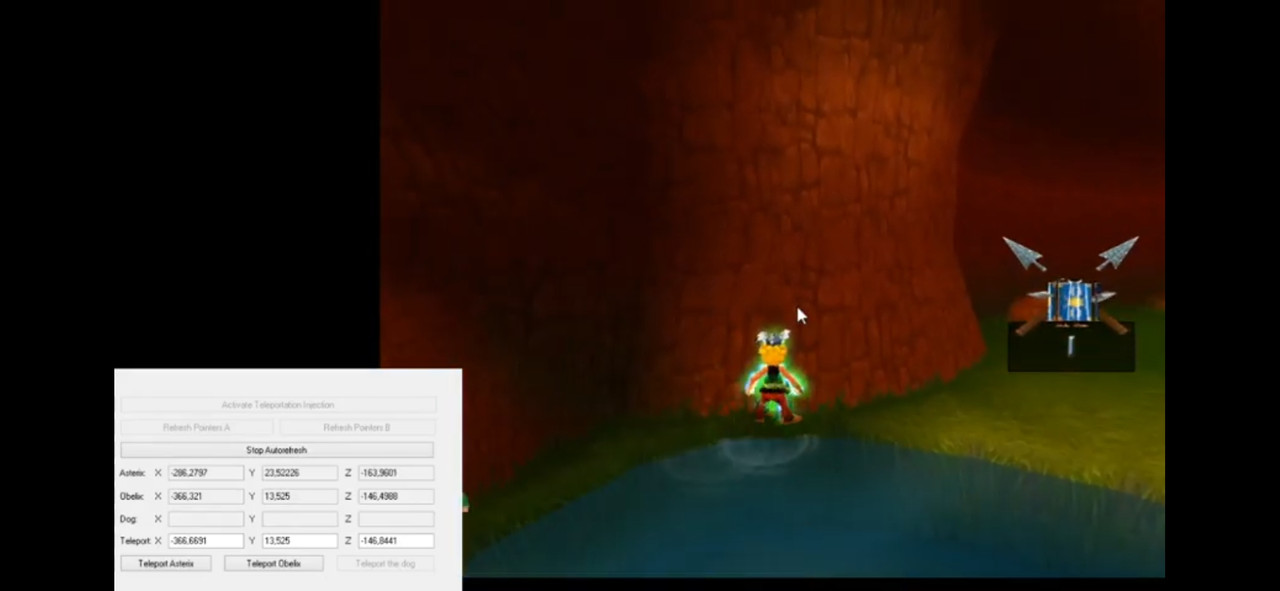Click the Teleport Obelix button
Viewport: 1280px width, 591px height.
click(274, 563)
